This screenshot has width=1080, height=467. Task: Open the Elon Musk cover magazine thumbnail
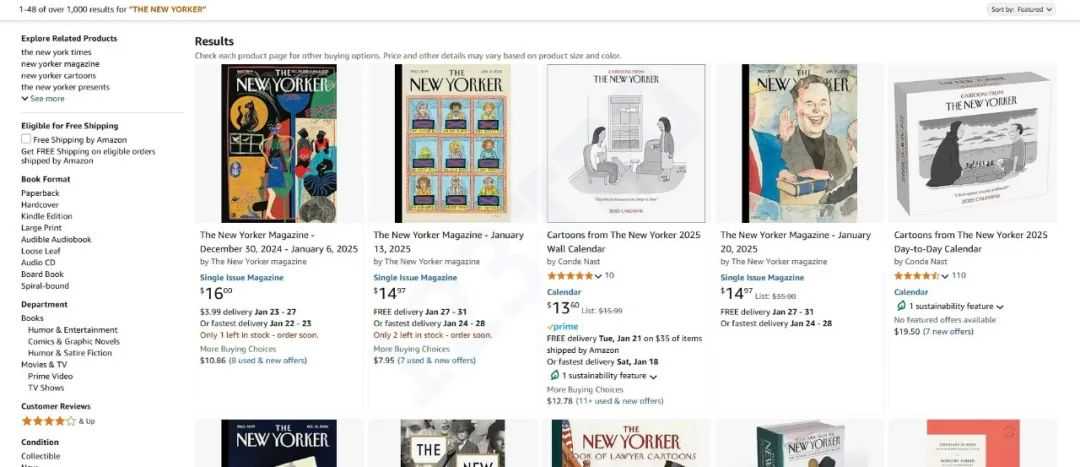click(x=799, y=143)
